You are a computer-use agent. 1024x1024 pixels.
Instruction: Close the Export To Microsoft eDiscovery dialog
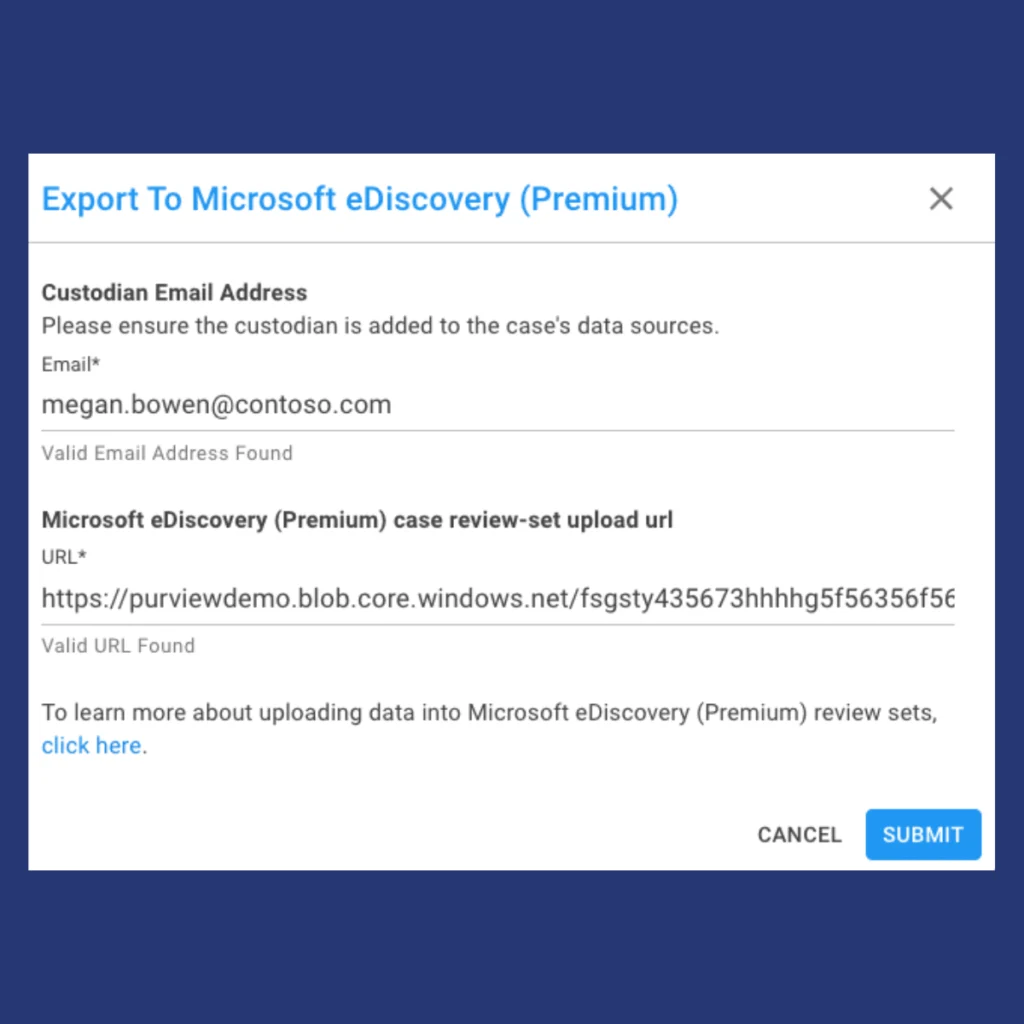[x=940, y=199]
